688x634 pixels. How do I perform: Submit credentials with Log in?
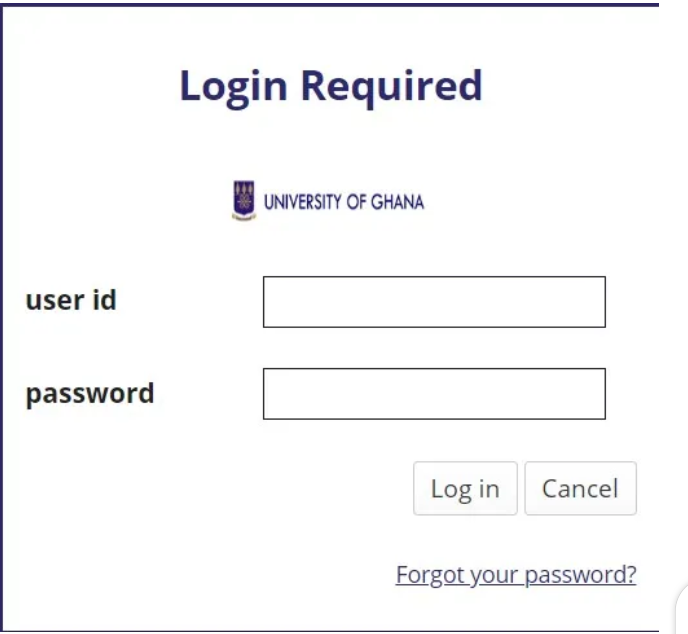pyautogui.click(x=465, y=488)
